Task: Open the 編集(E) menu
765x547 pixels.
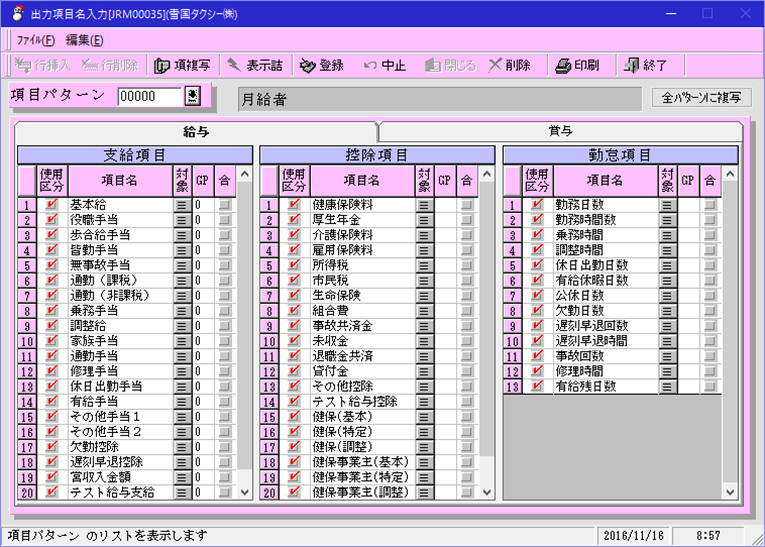Action: pyautogui.click(x=84, y=40)
